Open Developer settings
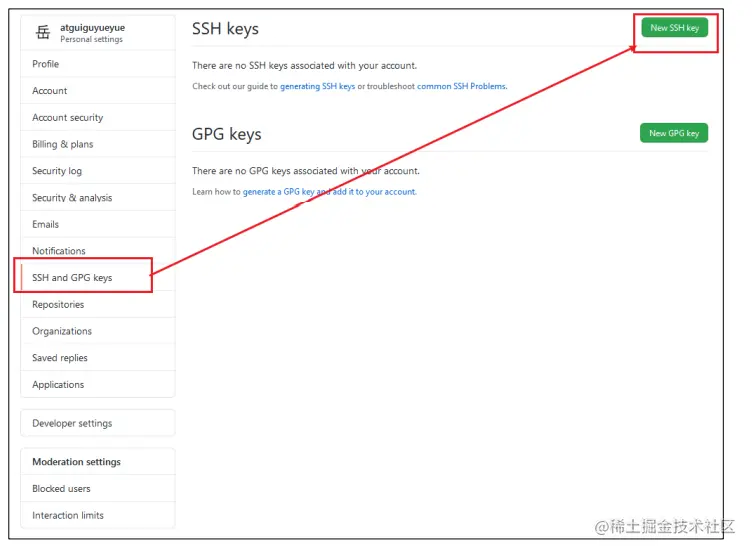This screenshot has height=552, width=752. tap(97, 423)
